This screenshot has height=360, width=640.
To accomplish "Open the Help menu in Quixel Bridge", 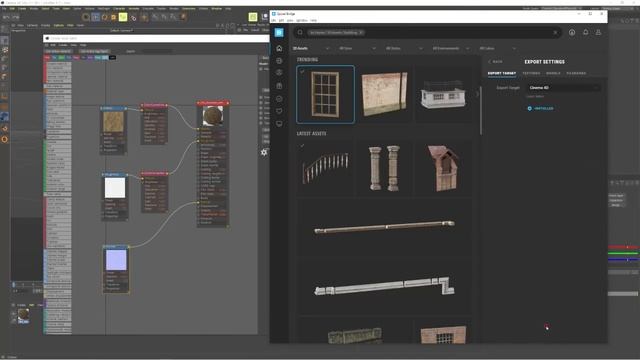I will pos(313,20).
